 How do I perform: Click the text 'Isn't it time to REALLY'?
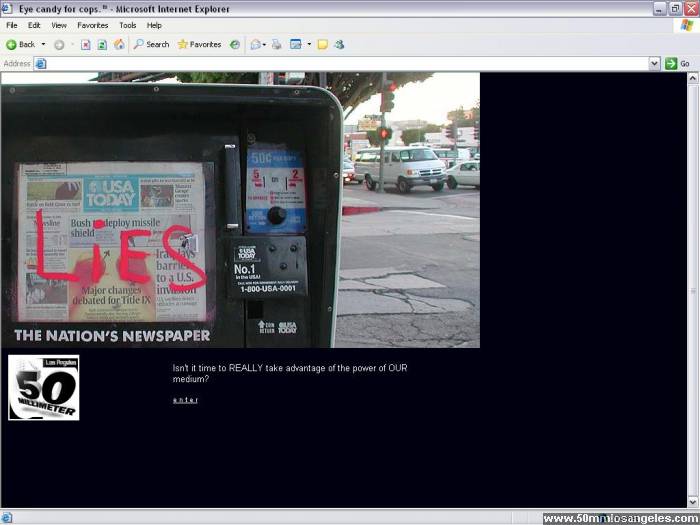tap(218, 368)
